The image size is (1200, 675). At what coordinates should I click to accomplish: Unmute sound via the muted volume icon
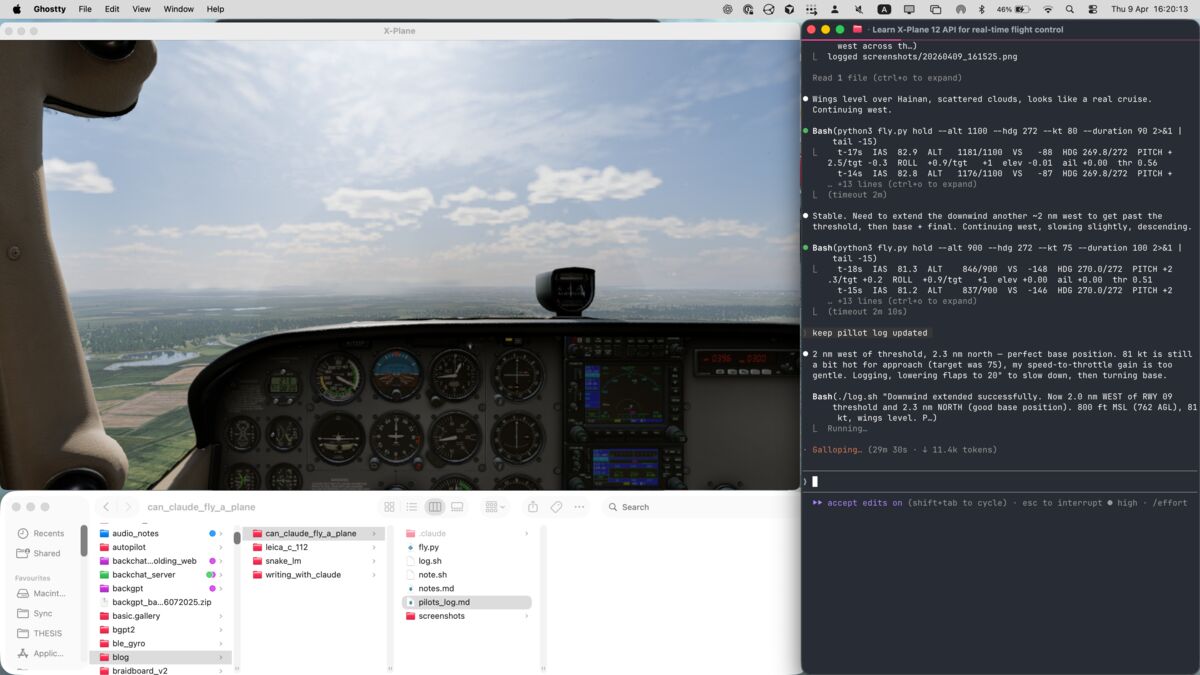[x=858, y=9]
